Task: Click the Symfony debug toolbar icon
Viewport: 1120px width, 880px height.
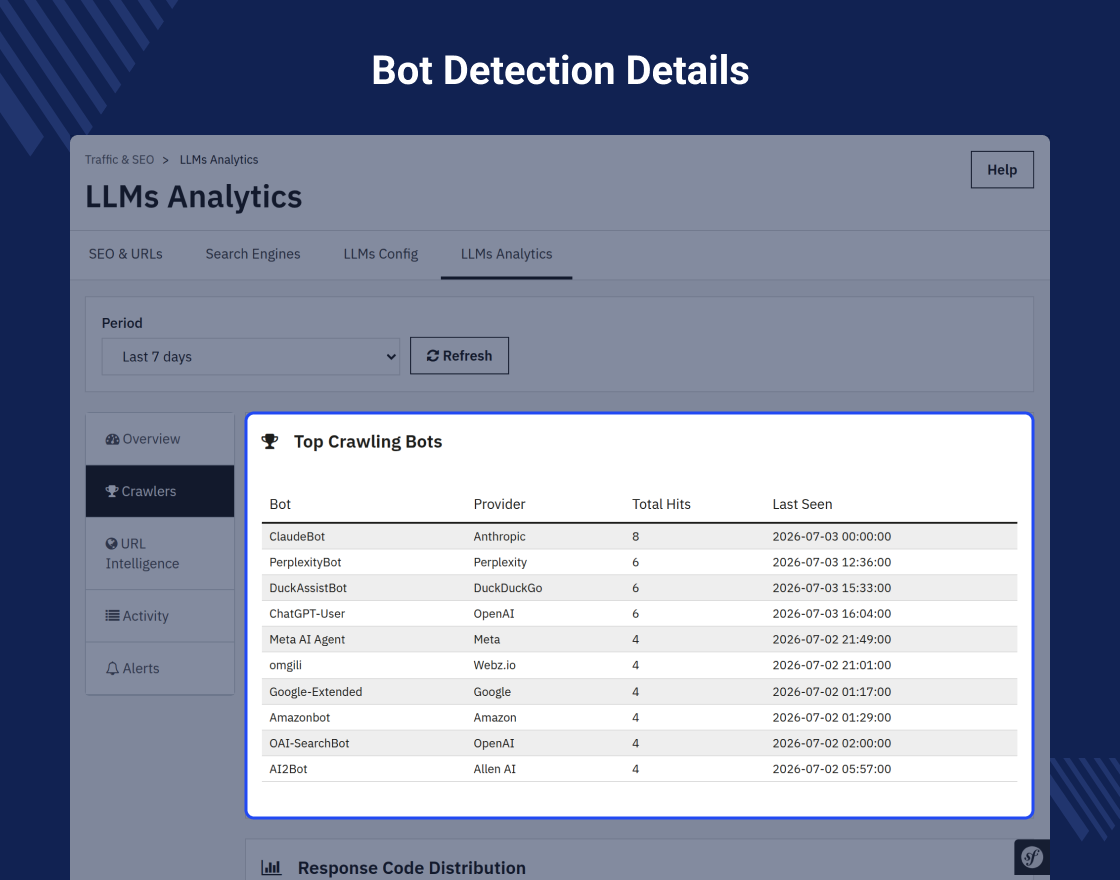Action: pyautogui.click(x=1032, y=856)
